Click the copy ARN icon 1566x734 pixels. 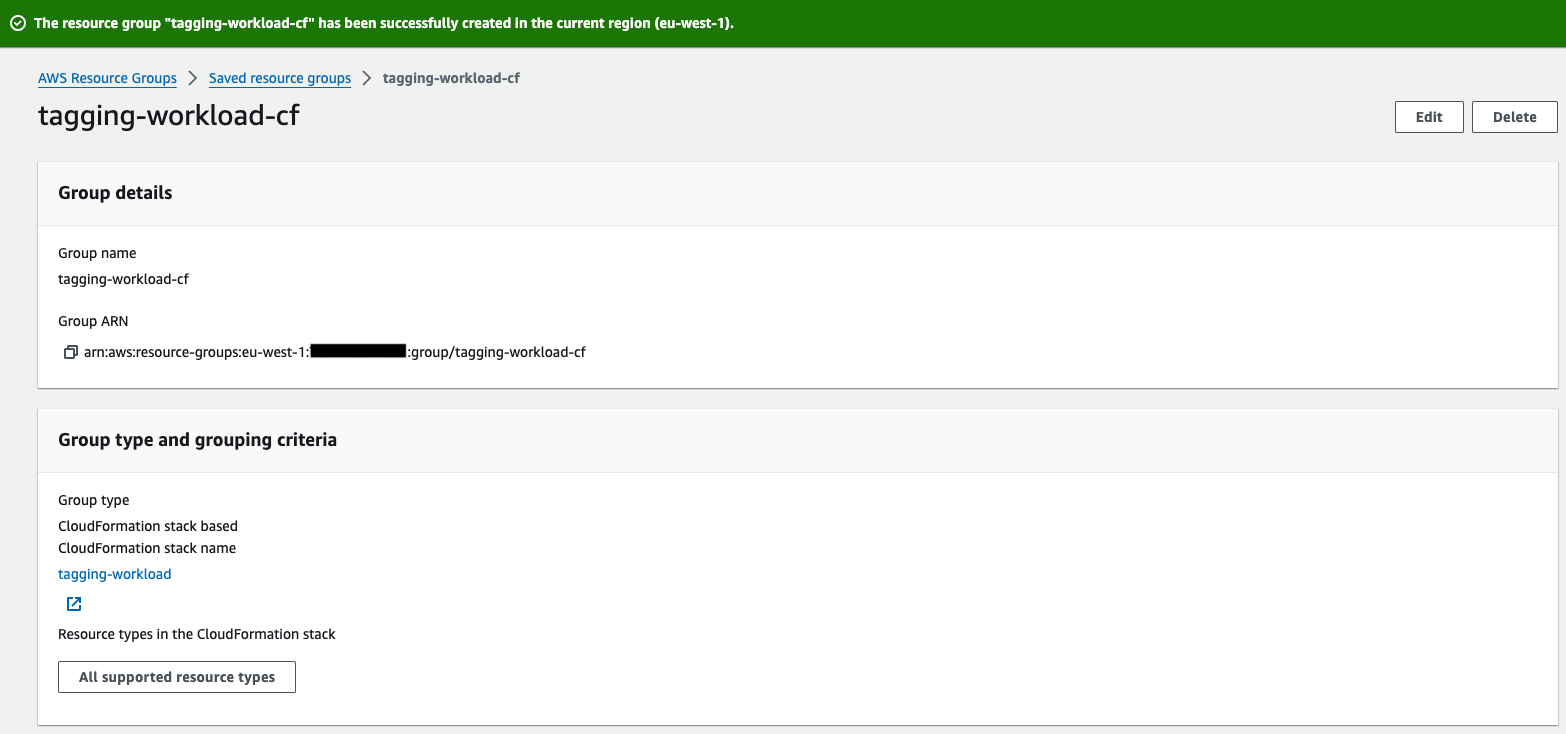click(x=70, y=352)
